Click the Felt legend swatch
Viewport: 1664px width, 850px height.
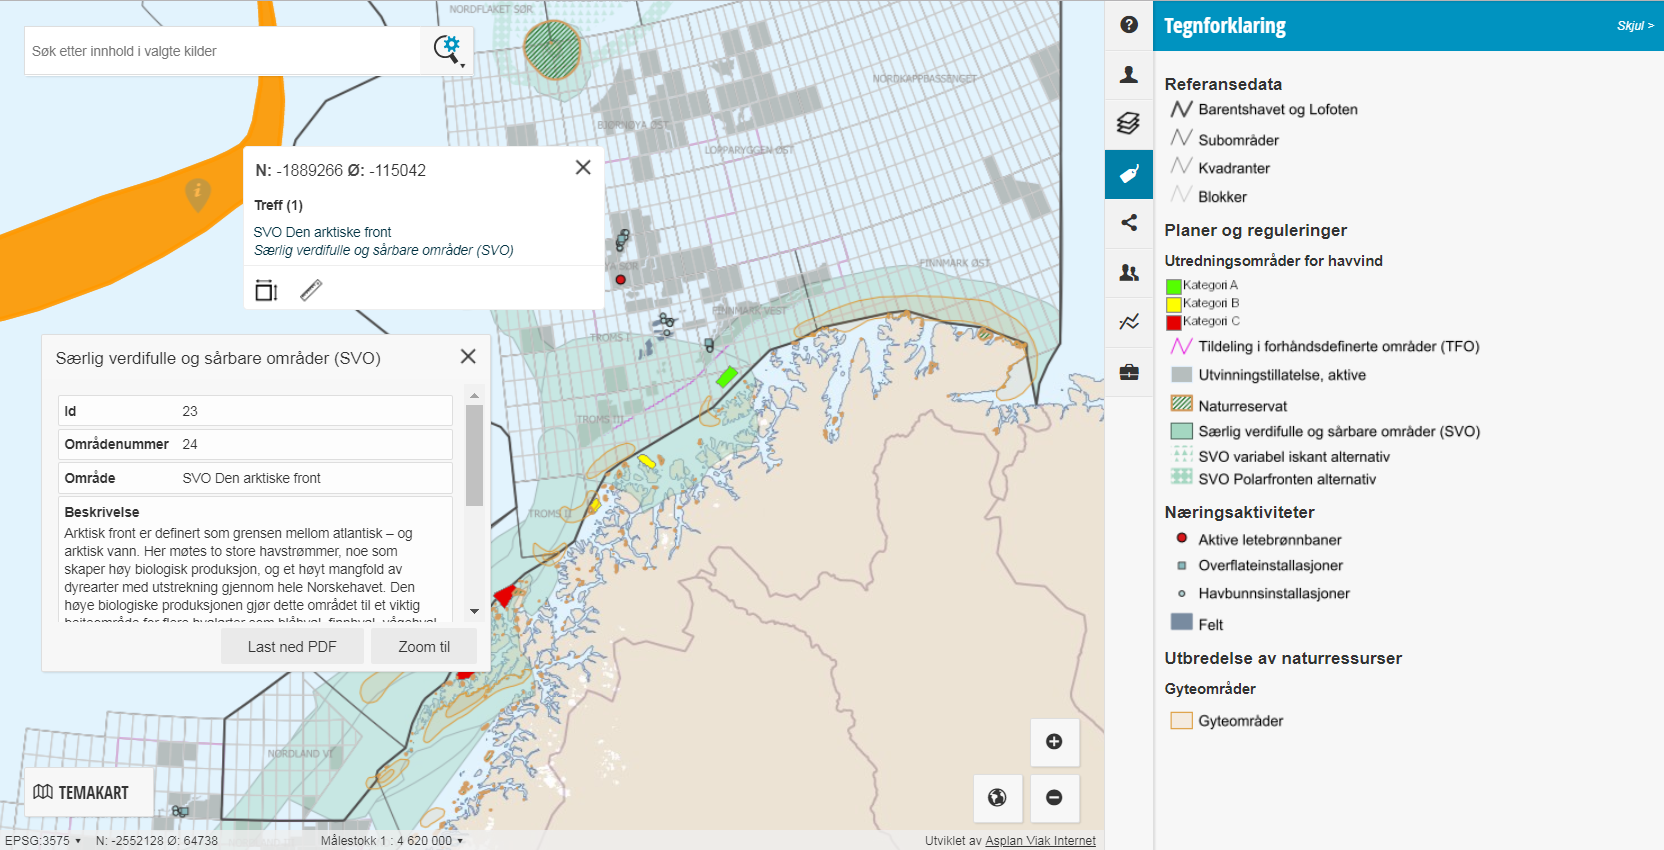click(1182, 622)
